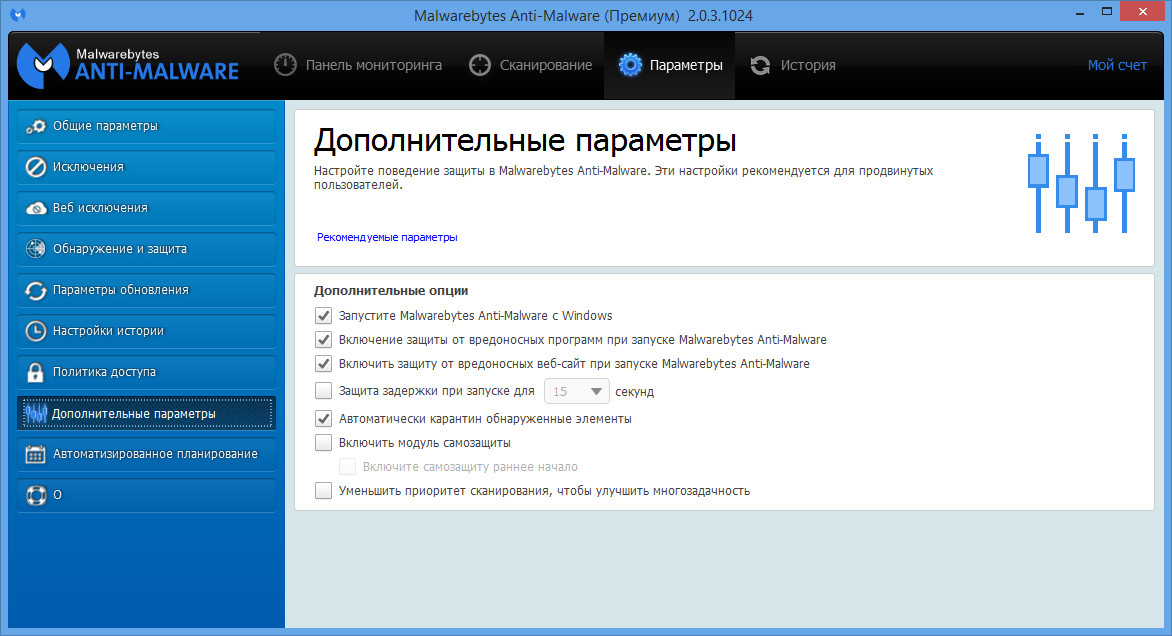Click the scan crosshair icon

tap(479, 65)
